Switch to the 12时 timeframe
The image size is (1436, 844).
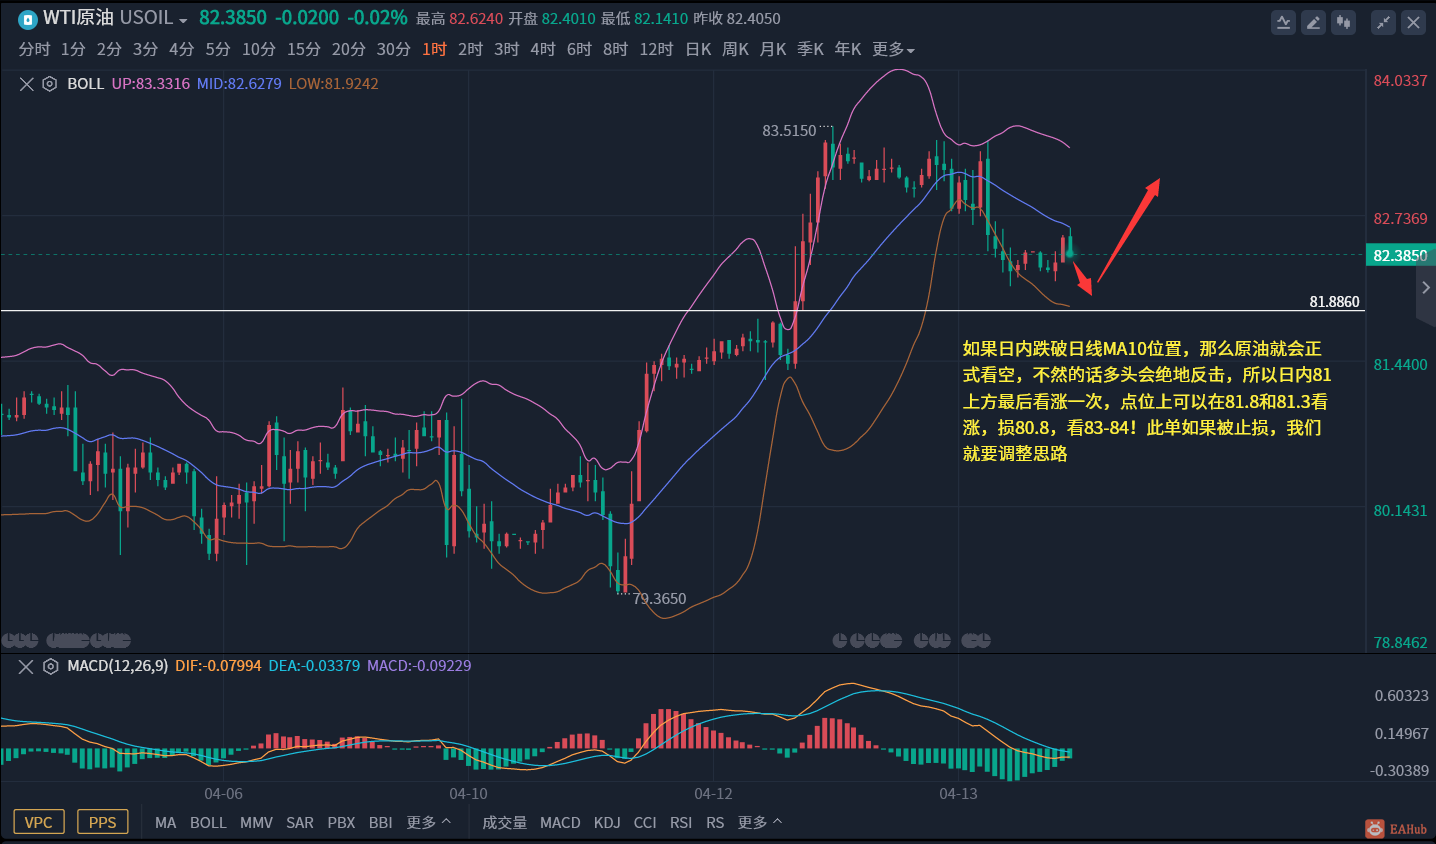coord(656,49)
